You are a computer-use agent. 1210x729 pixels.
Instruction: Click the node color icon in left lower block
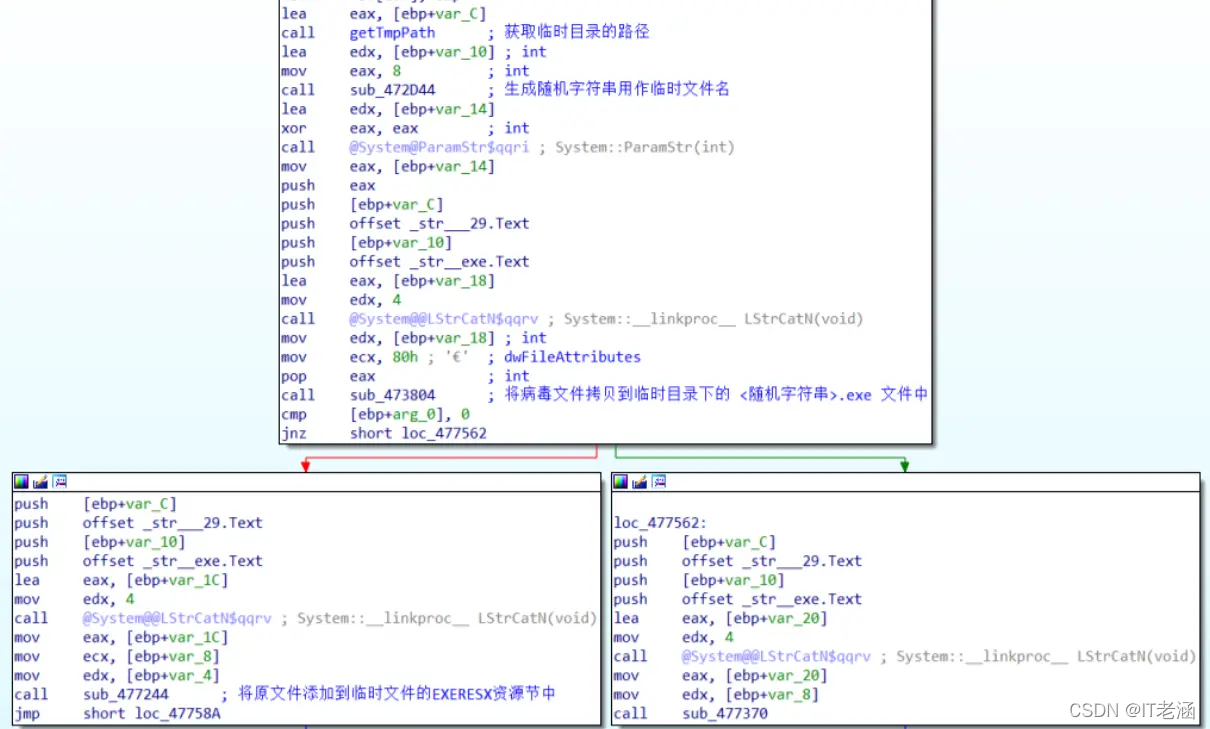pyautogui.click(x=20, y=482)
